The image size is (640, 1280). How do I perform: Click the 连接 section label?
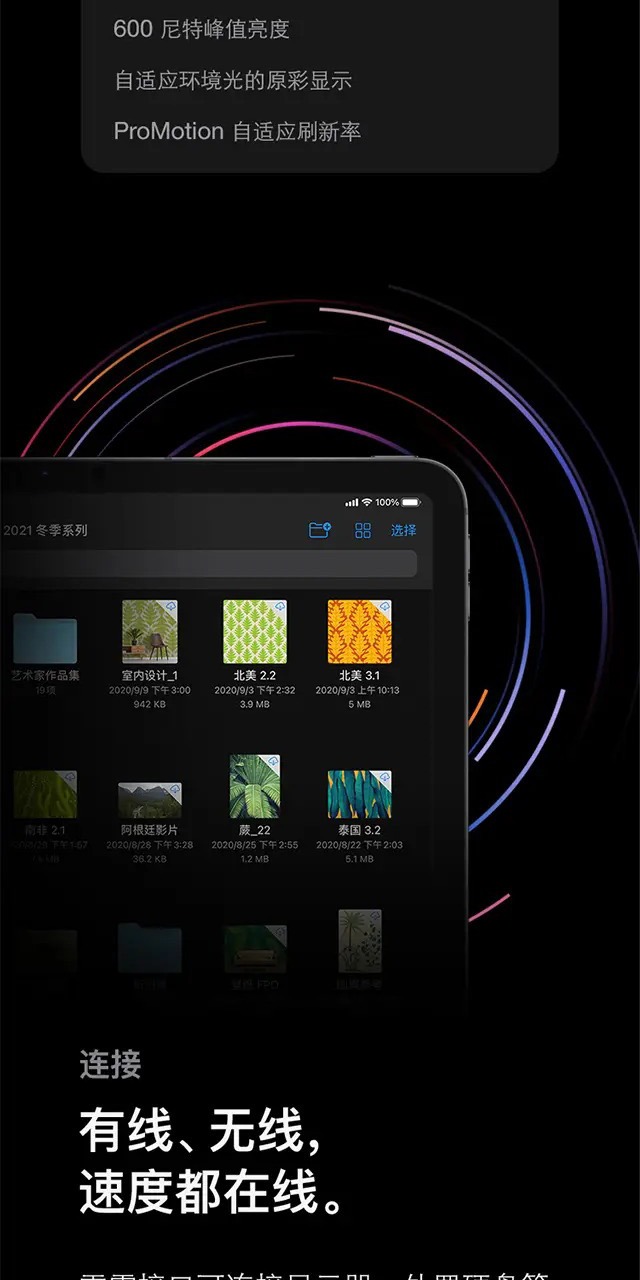(110, 1065)
